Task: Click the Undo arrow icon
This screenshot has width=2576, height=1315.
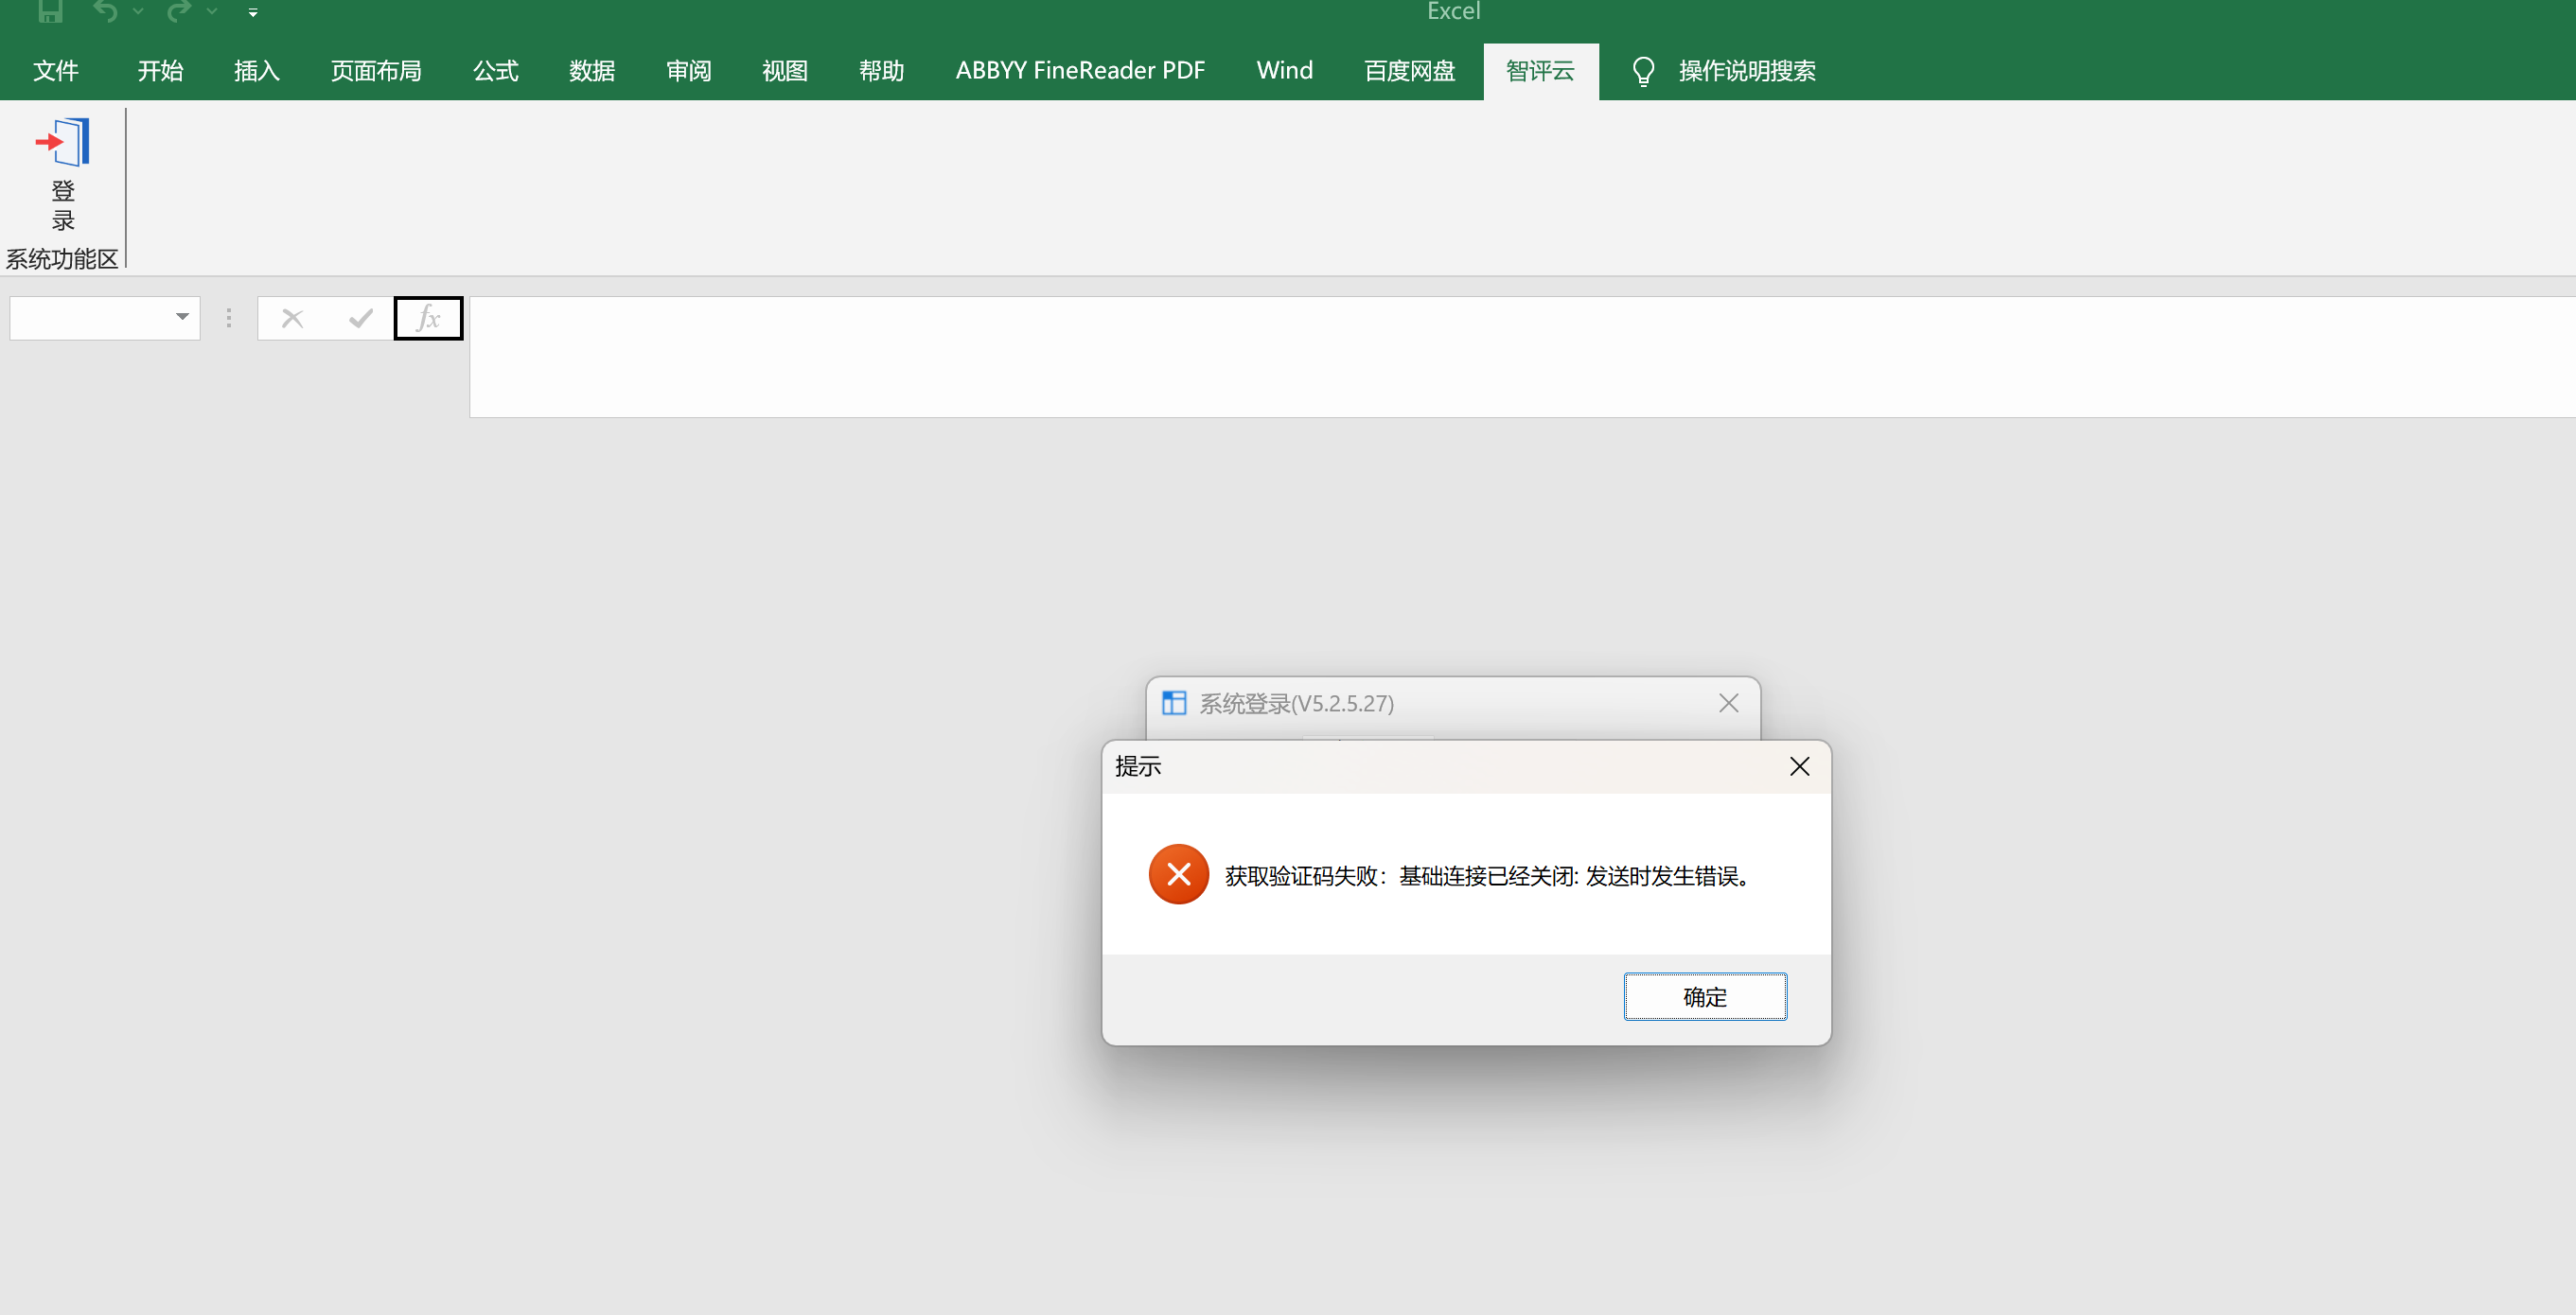Action: point(105,11)
